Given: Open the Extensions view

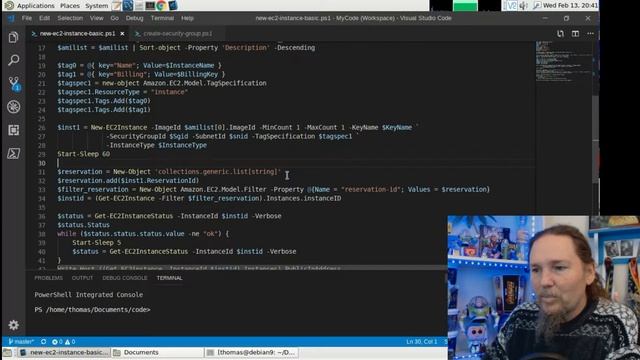Looking at the screenshot, I should point(13,130).
